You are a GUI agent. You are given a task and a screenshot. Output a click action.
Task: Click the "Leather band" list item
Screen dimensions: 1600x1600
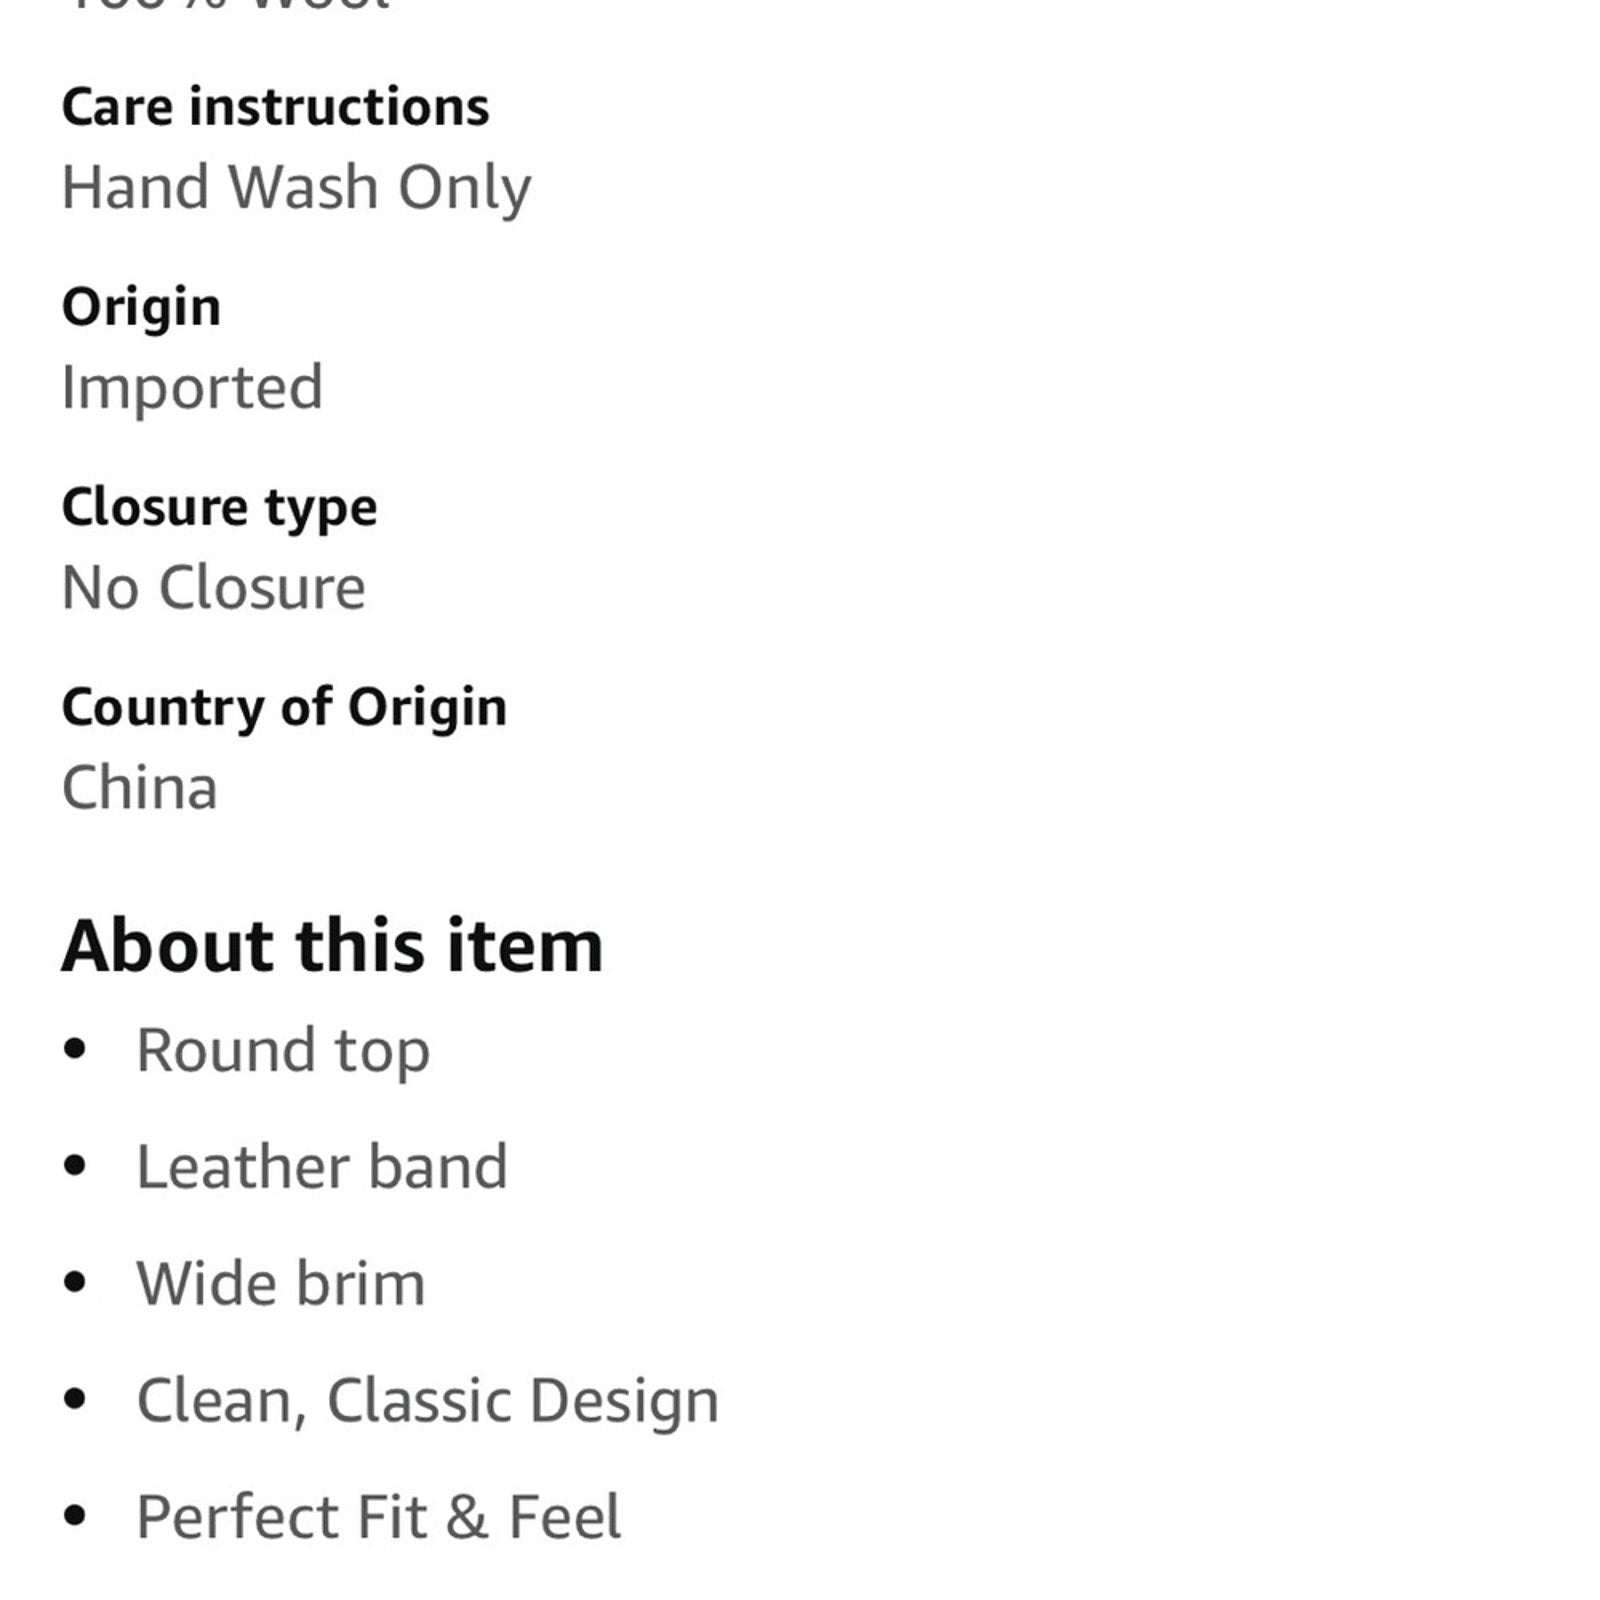[322, 1167]
